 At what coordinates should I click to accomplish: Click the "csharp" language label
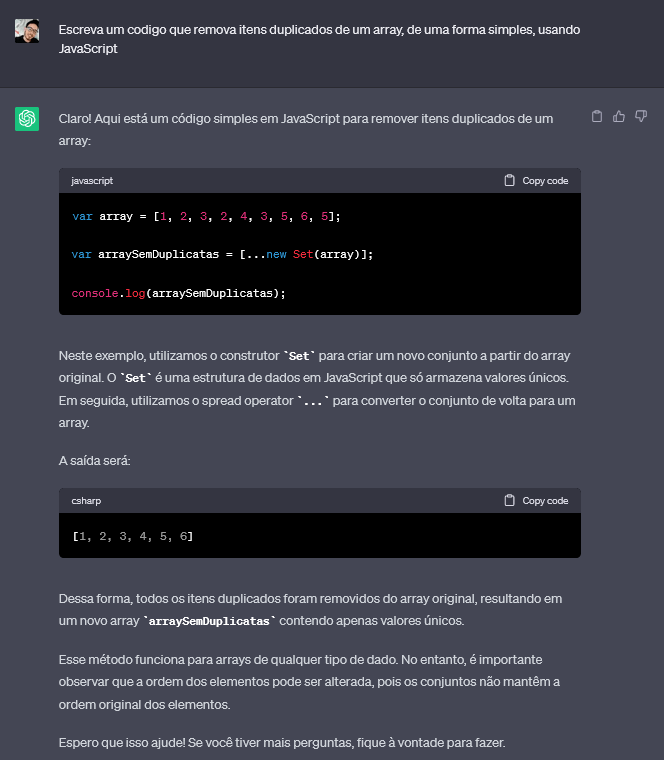(x=86, y=500)
